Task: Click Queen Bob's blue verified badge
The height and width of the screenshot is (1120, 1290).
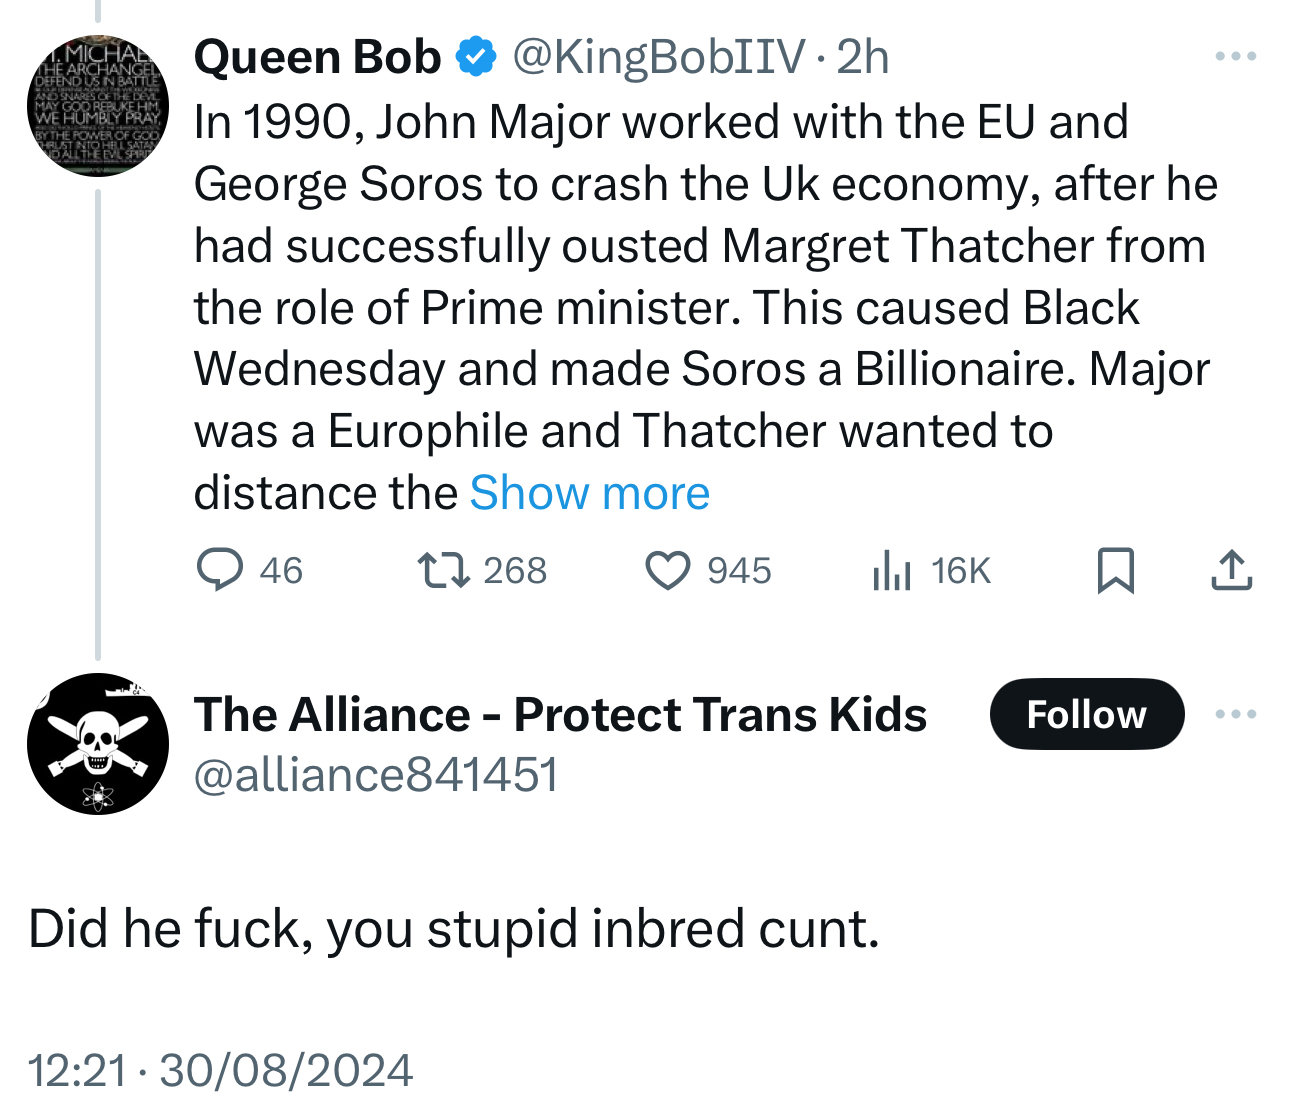Action: click(476, 57)
